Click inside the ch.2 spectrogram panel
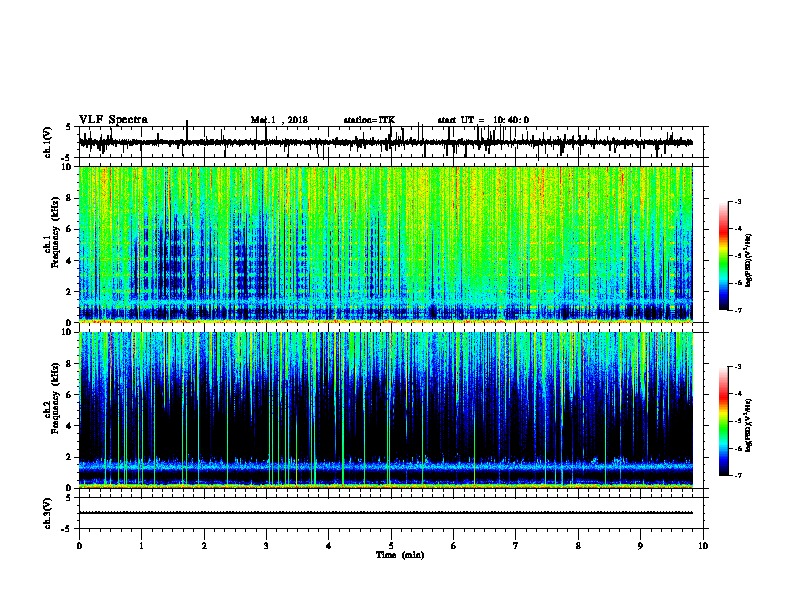This screenshot has width=792, height=612. (386, 410)
